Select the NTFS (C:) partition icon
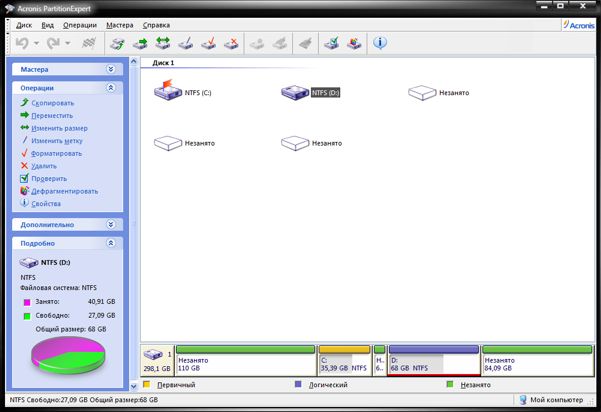The width and height of the screenshot is (601, 412). pos(167,93)
